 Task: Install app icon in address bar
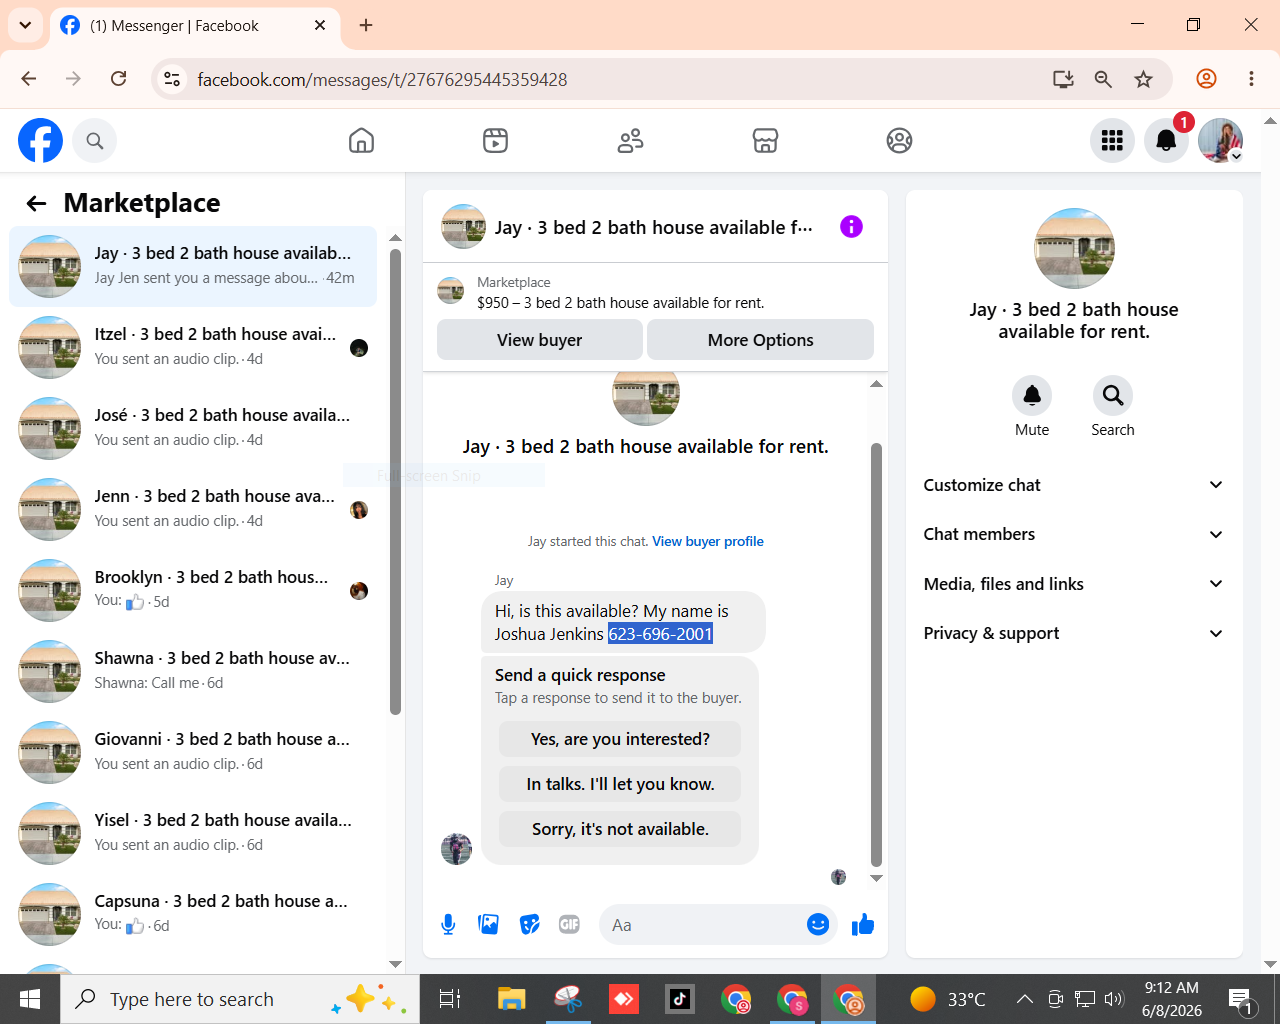coord(1063,79)
